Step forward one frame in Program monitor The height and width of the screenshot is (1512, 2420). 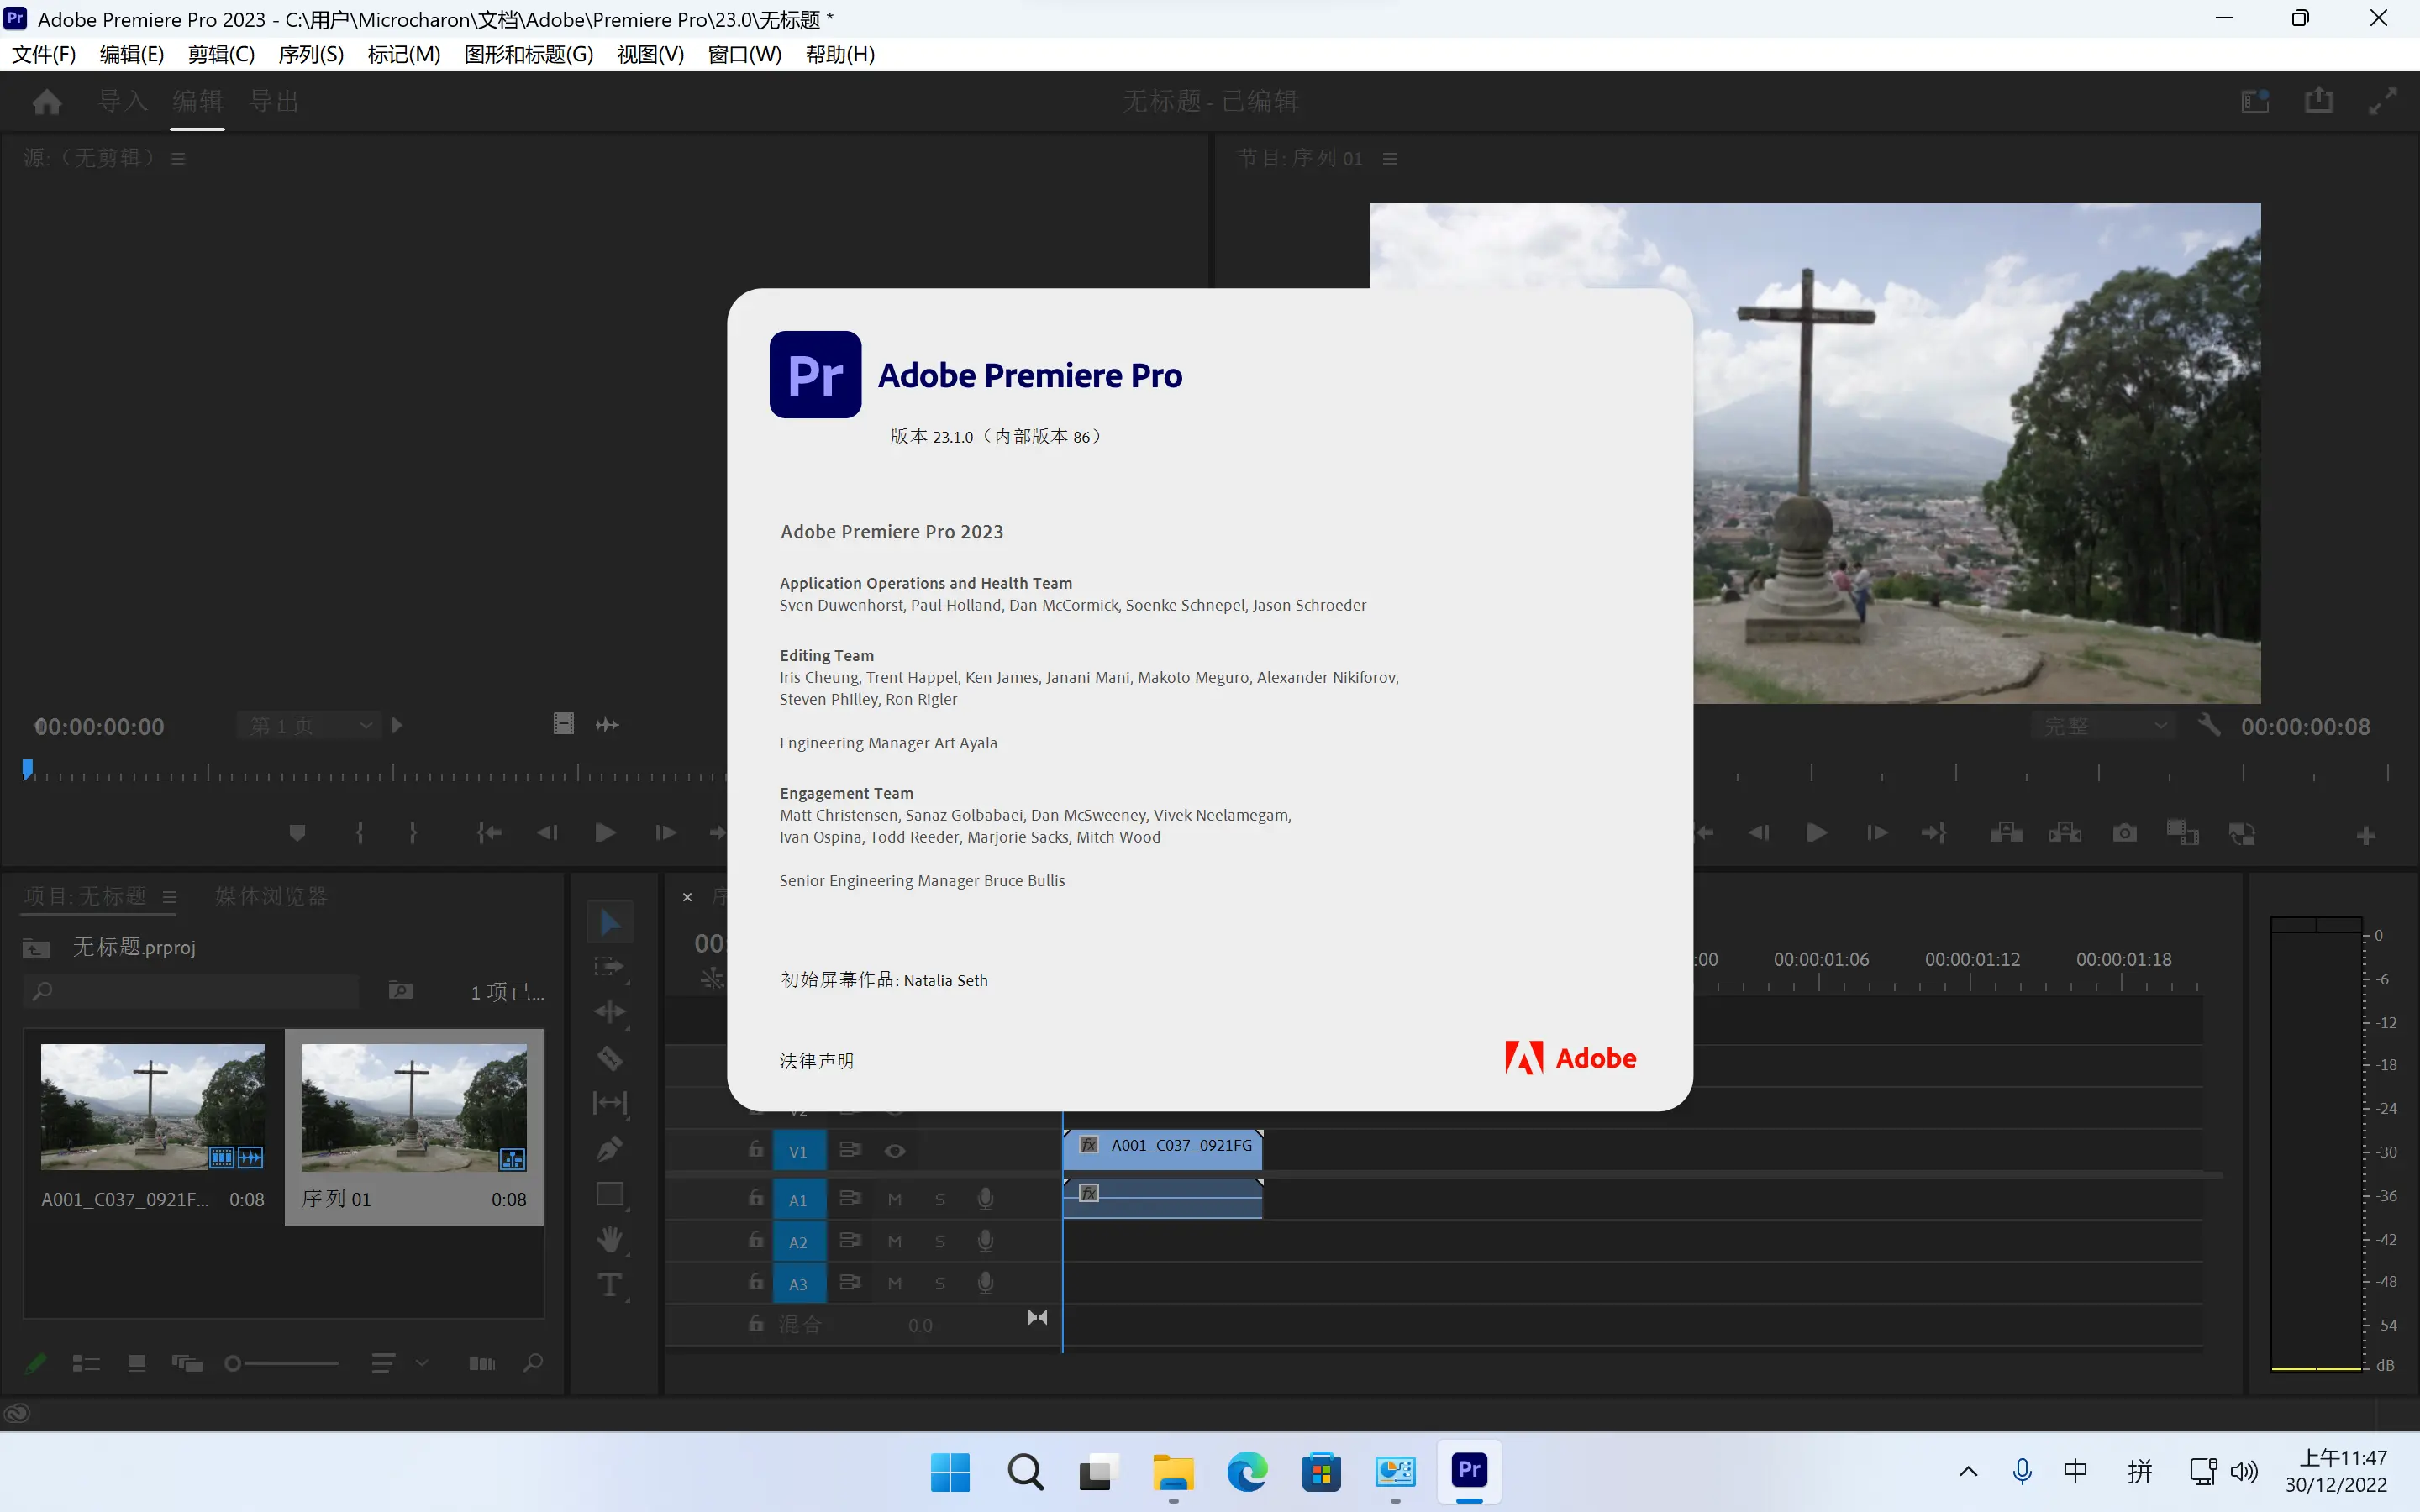pos(1877,833)
